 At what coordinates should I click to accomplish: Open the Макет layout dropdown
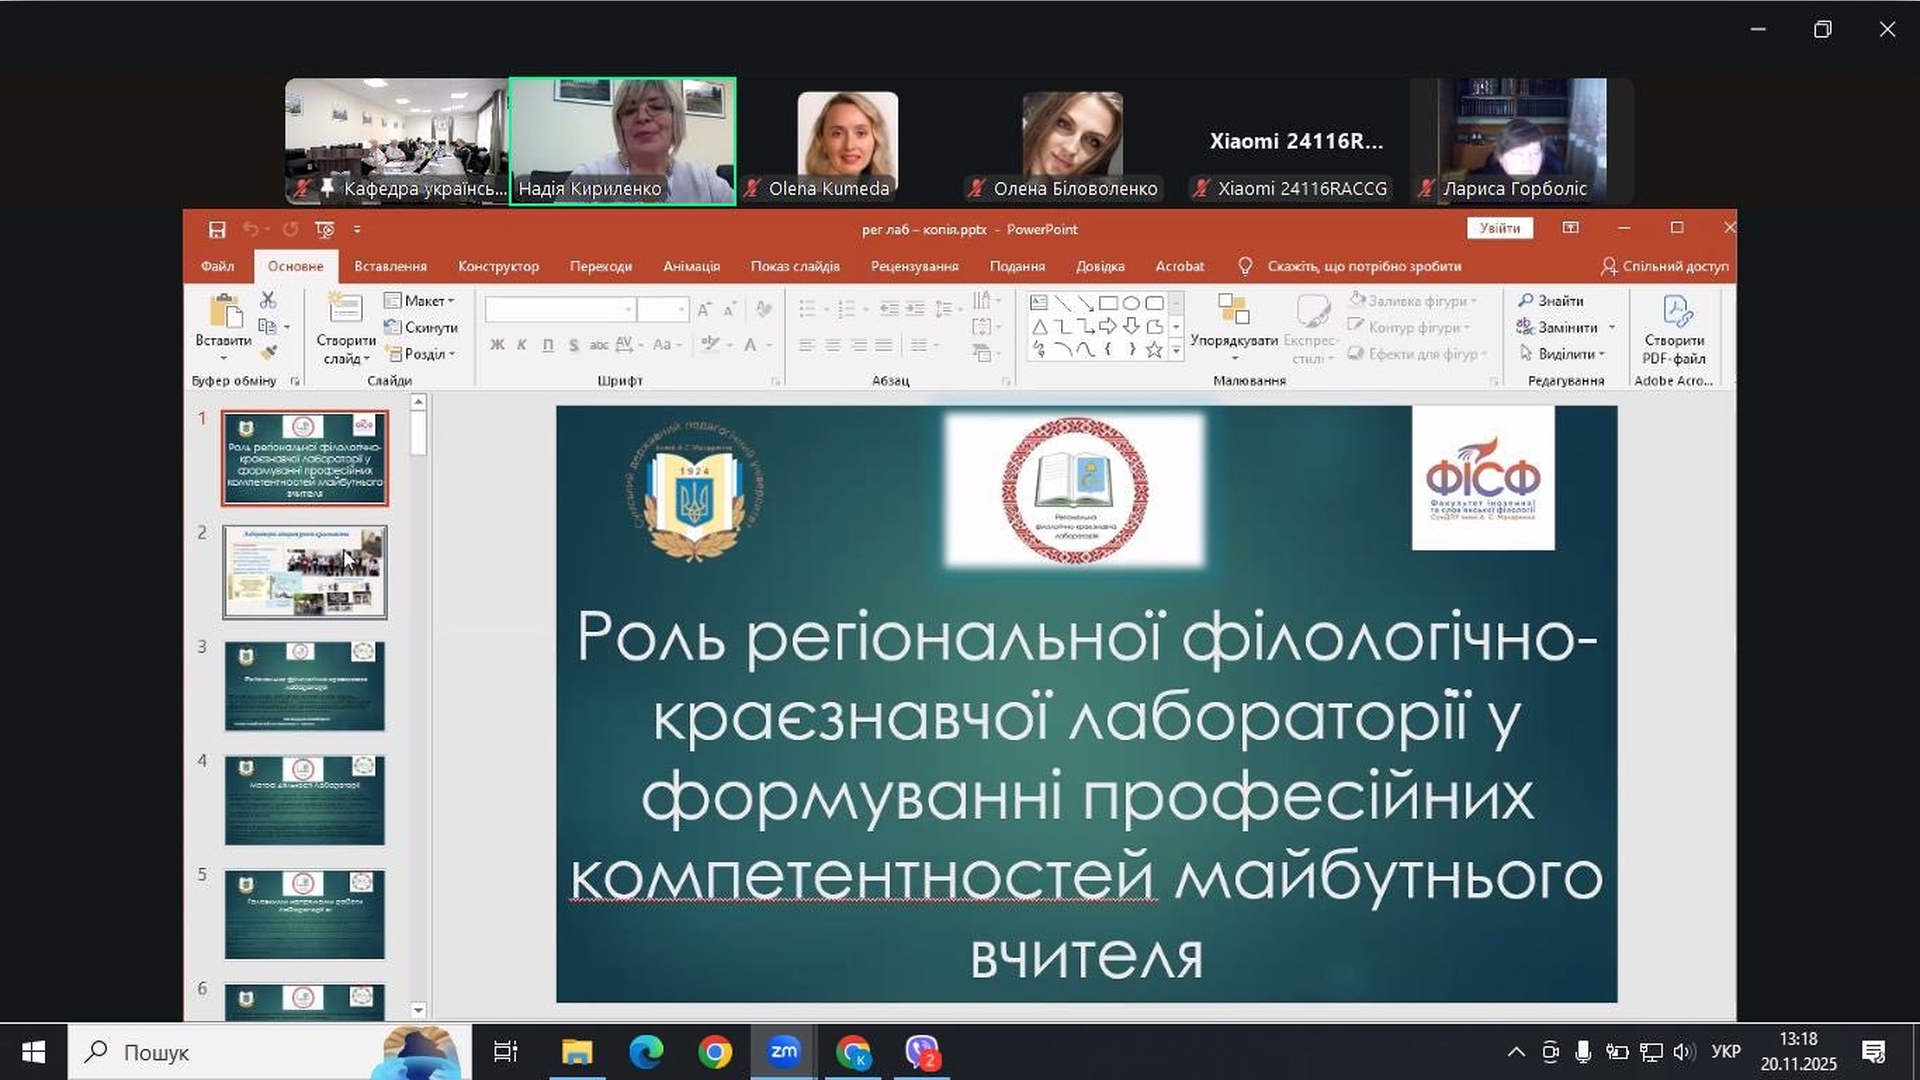(421, 301)
